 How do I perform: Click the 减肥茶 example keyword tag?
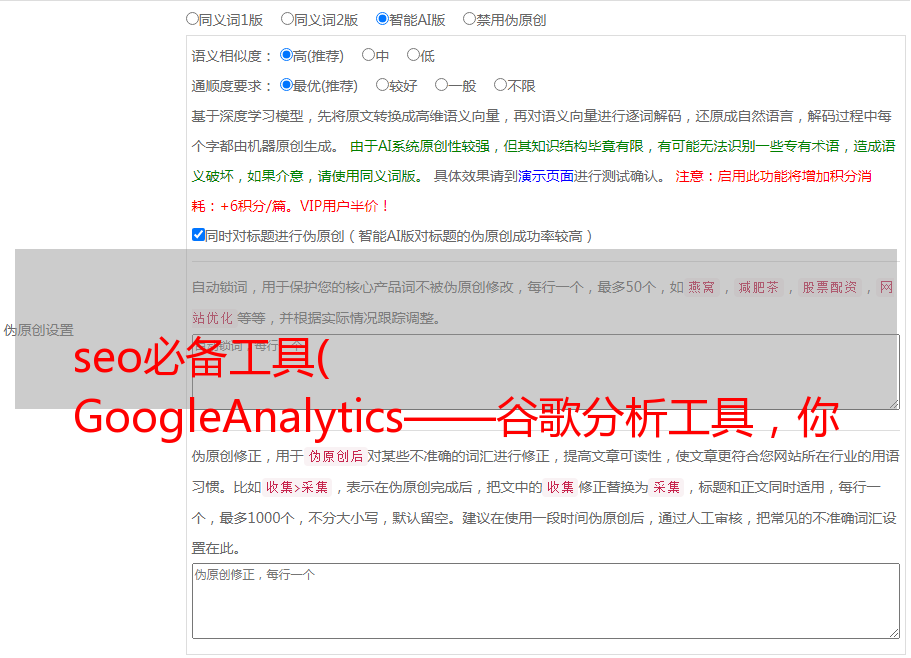pyautogui.click(x=758, y=287)
